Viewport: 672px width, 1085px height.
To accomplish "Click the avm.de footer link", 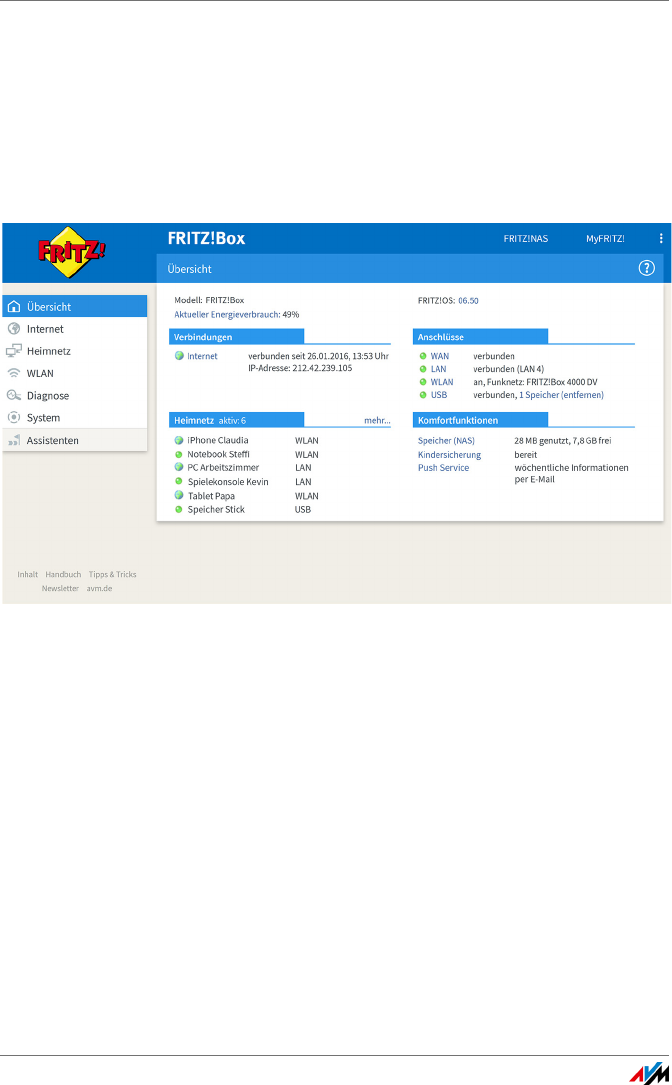I will (99, 588).
